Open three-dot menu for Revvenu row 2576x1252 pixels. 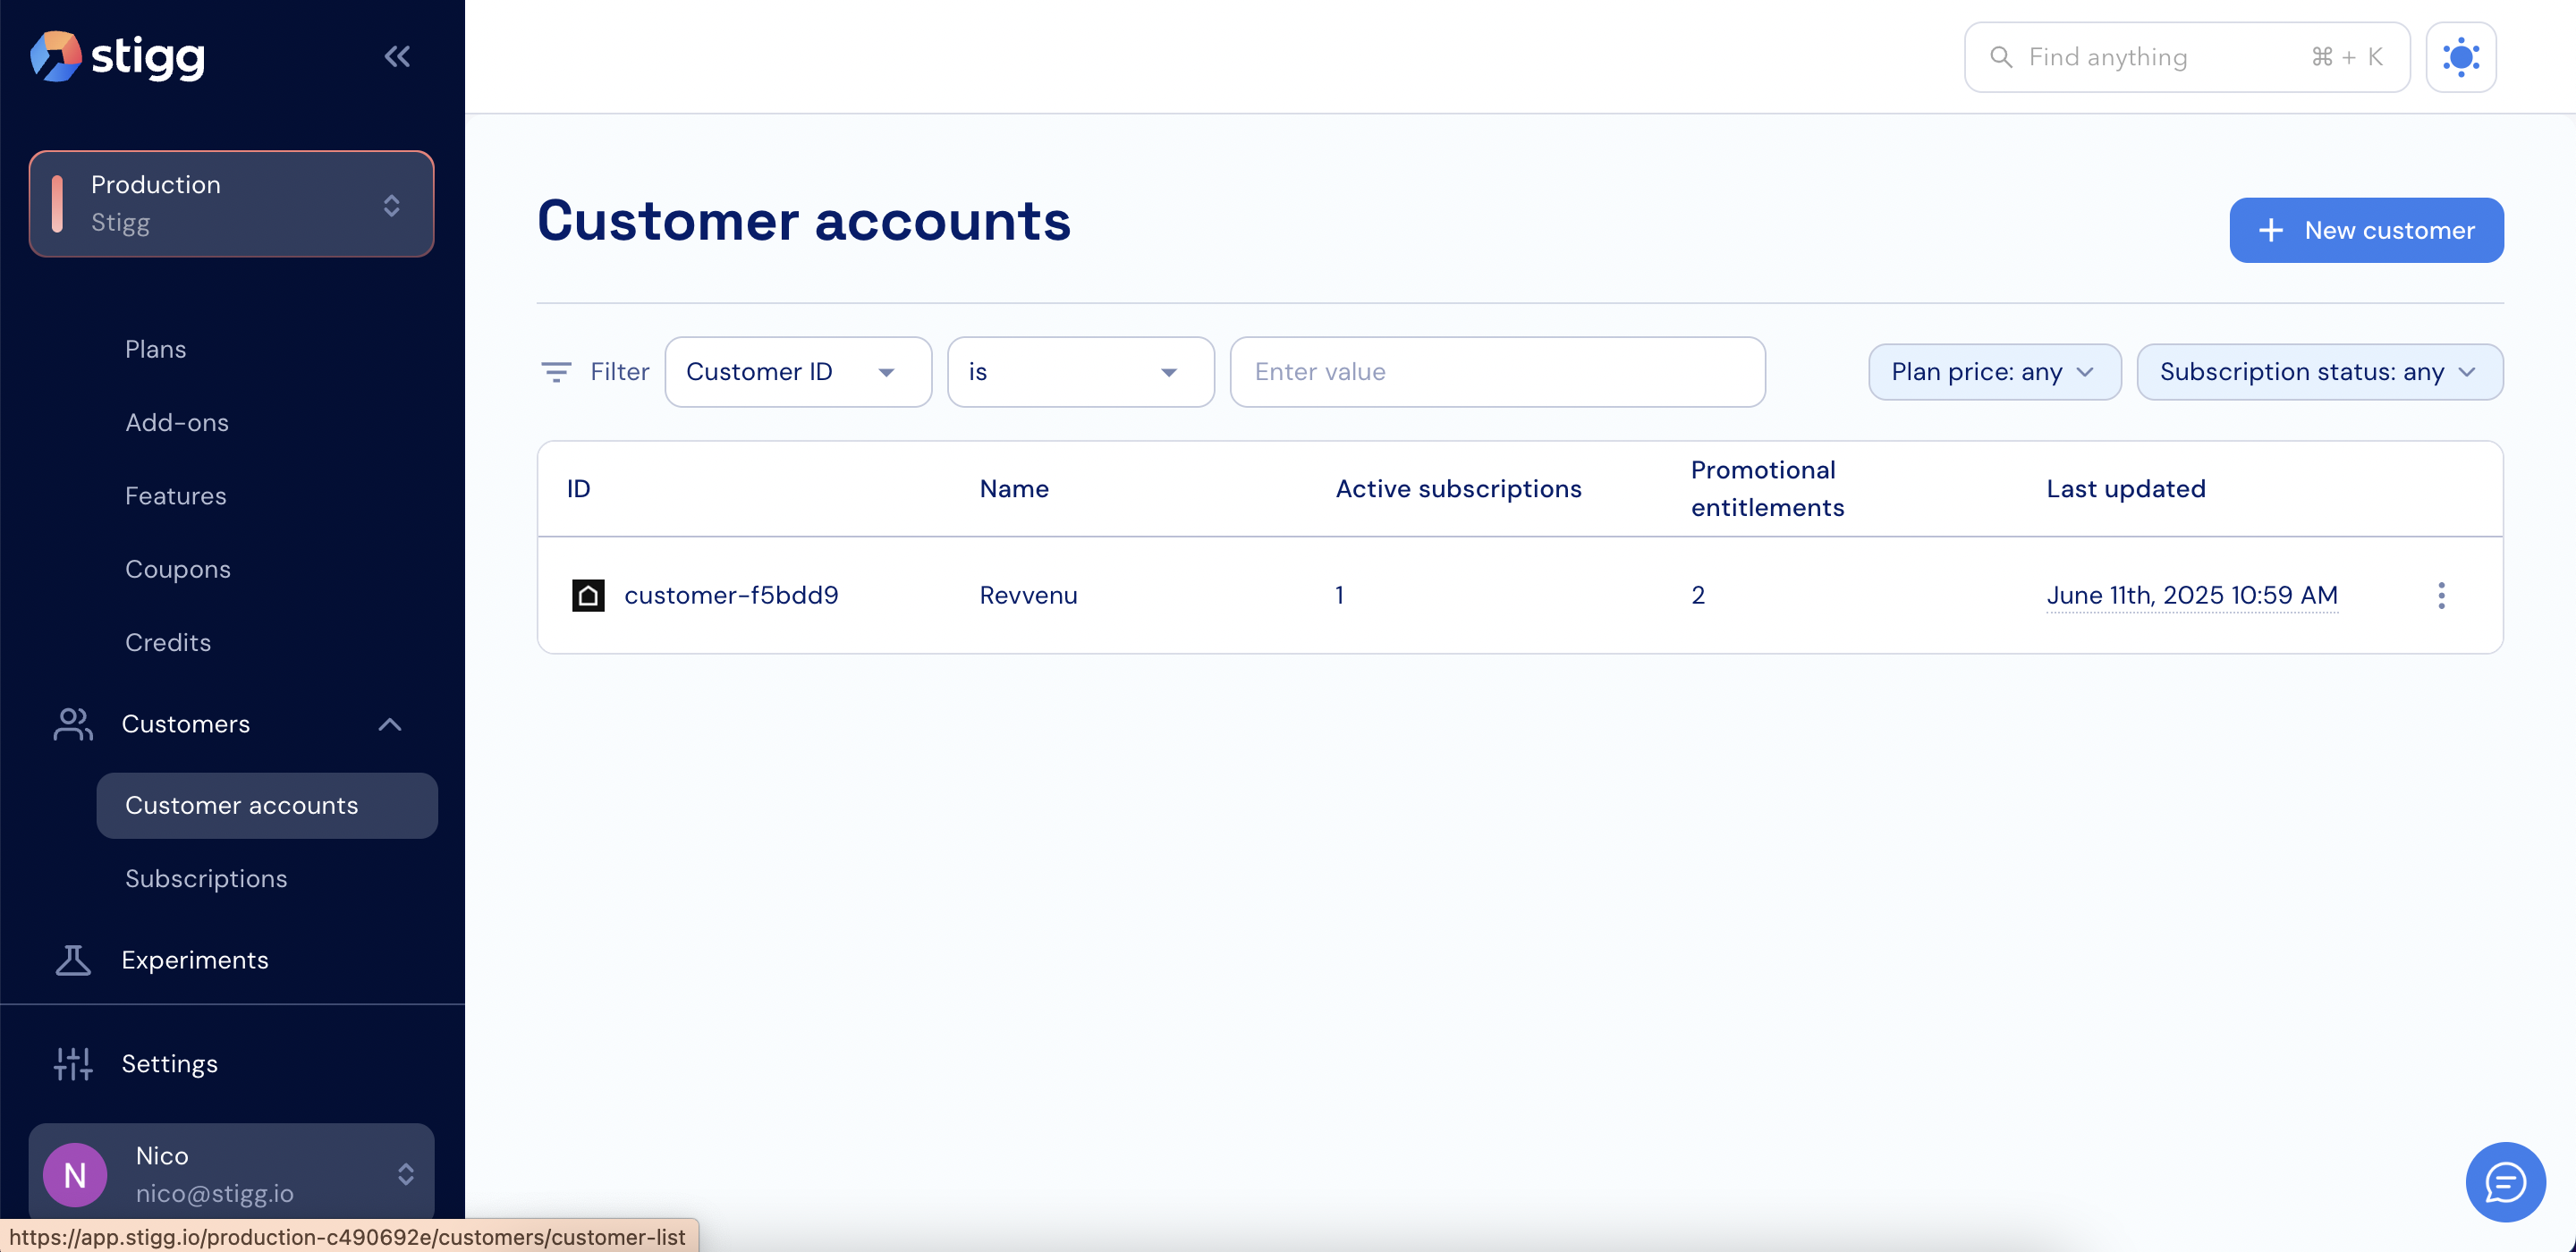(2441, 596)
